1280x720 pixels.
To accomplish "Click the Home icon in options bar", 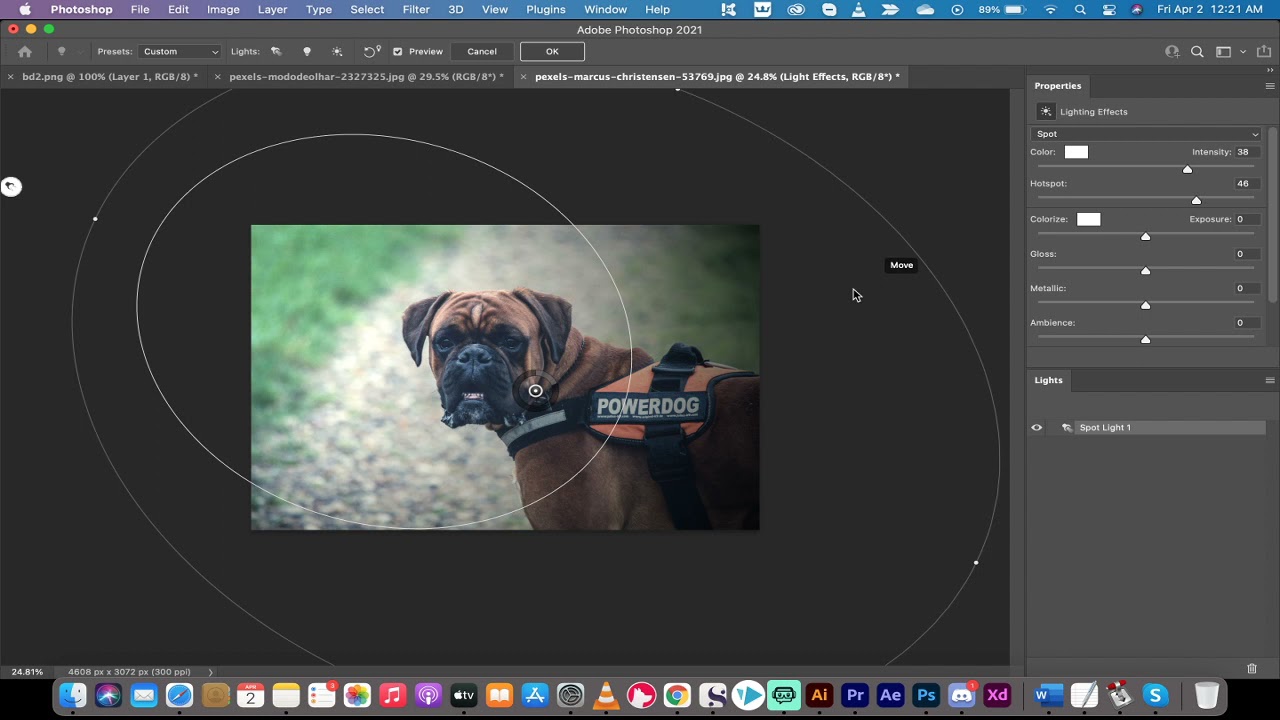I will [25, 52].
